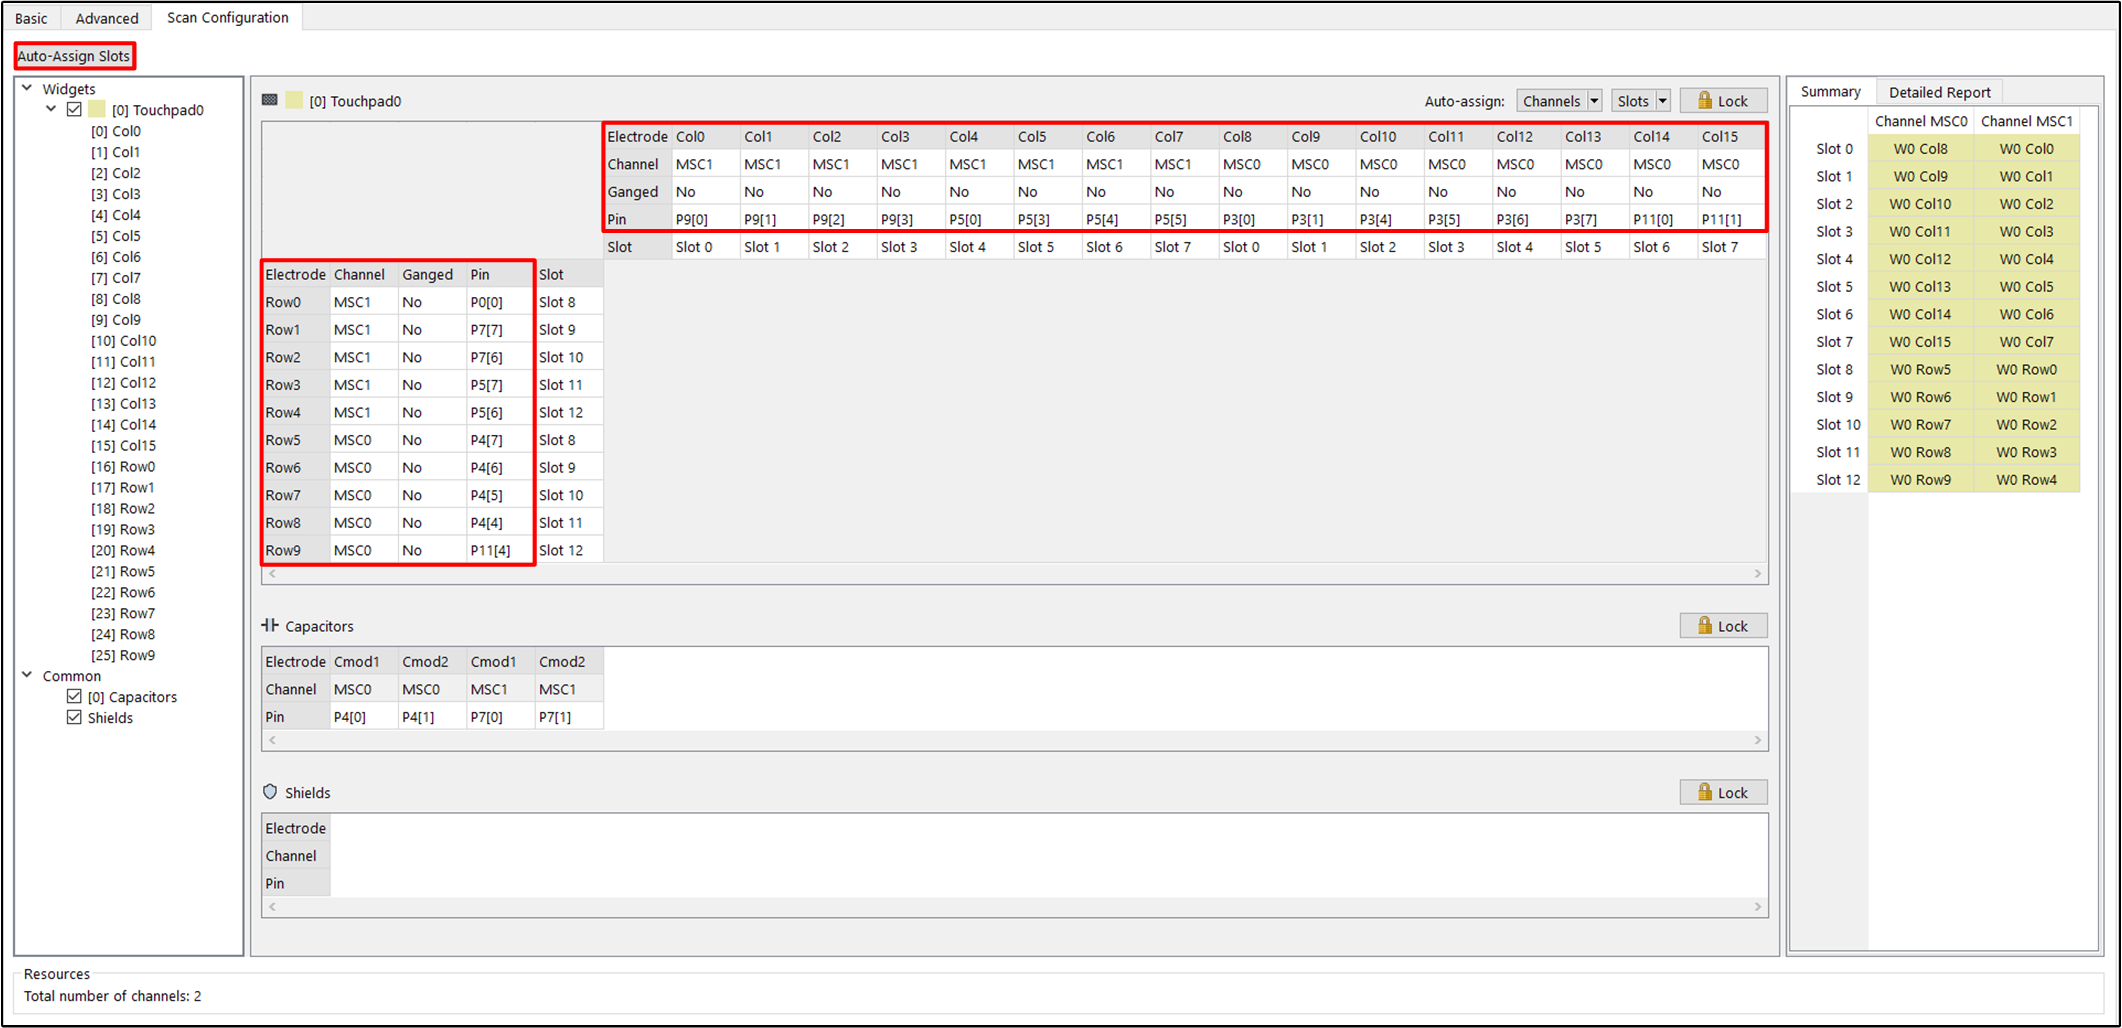Switch to the Basic tab
The width and height of the screenshot is (2122, 1028).
pos(31,18)
